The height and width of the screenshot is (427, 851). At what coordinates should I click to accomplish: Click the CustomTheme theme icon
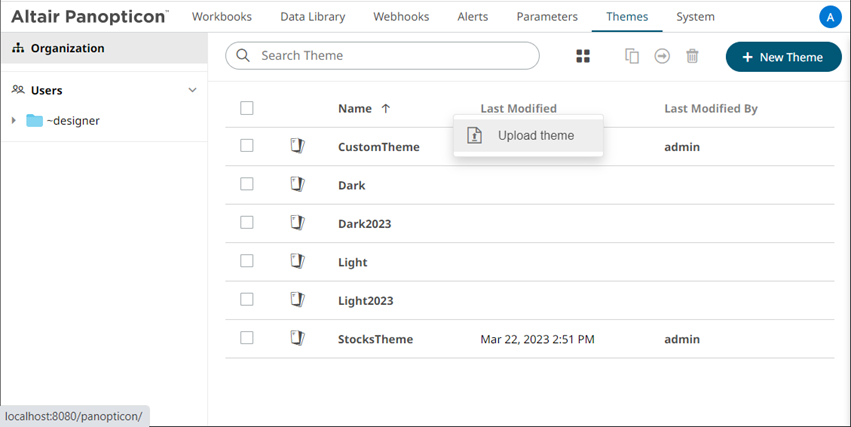[297, 146]
